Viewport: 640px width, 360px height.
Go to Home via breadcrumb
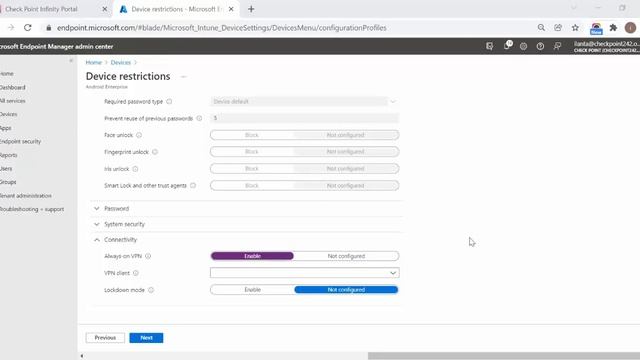93,62
